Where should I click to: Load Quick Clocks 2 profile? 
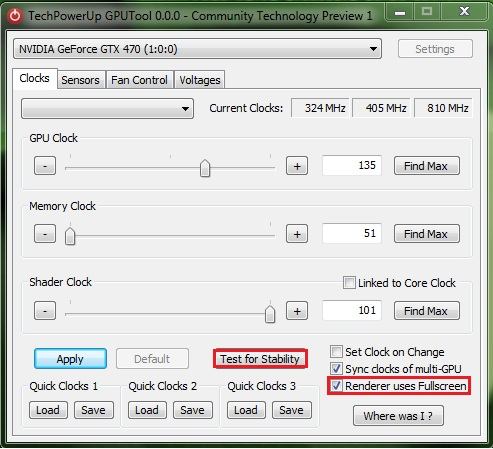[x=147, y=410]
